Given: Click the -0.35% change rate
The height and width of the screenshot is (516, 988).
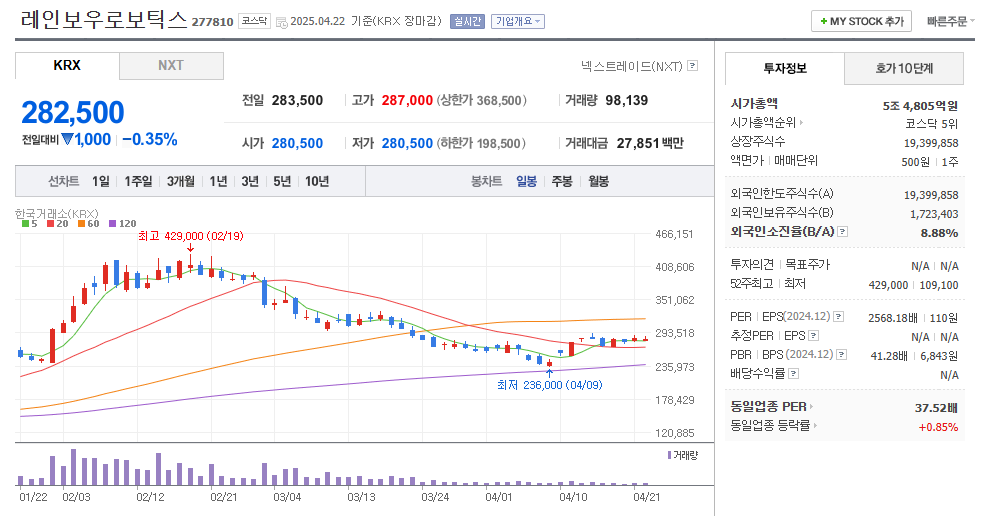Looking at the screenshot, I should [150, 139].
